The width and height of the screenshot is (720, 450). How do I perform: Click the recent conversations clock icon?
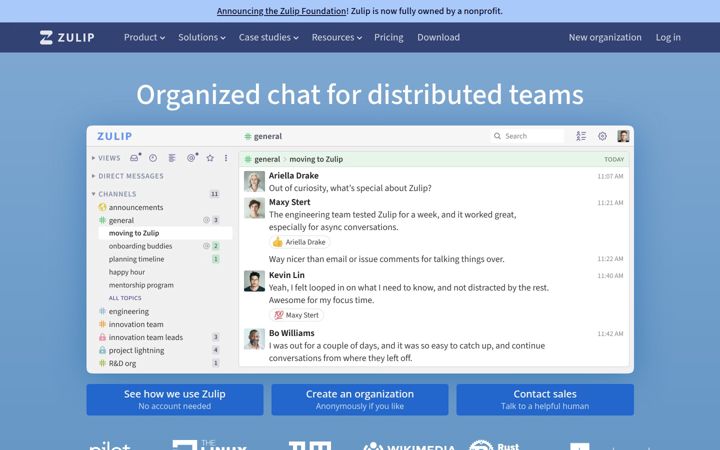153,158
